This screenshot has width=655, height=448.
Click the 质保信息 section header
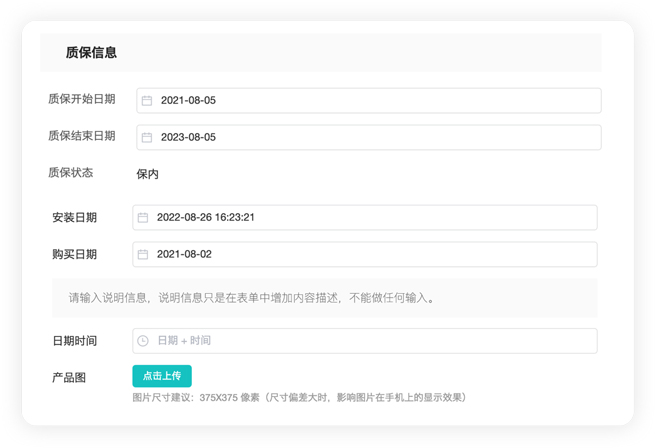click(x=91, y=53)
